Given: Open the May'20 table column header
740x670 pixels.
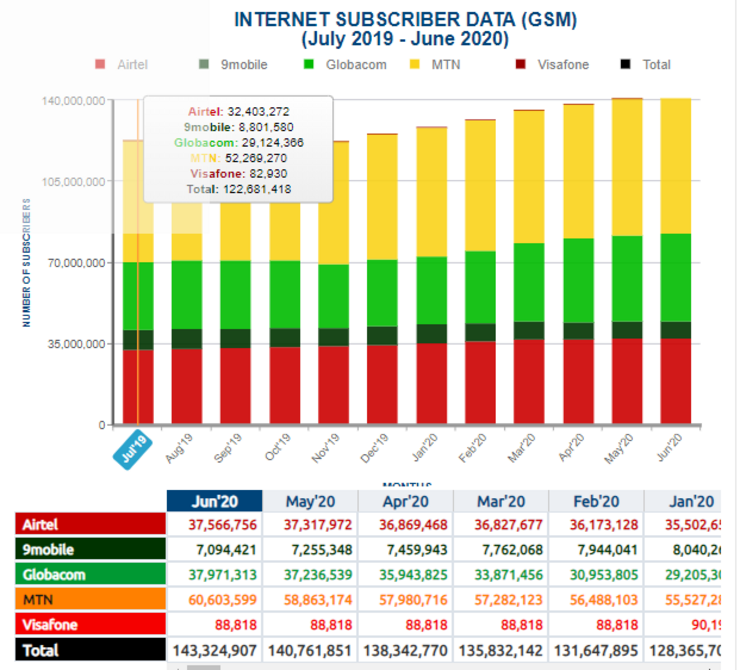Looking at the screenshot, I should tap(311, 501).
